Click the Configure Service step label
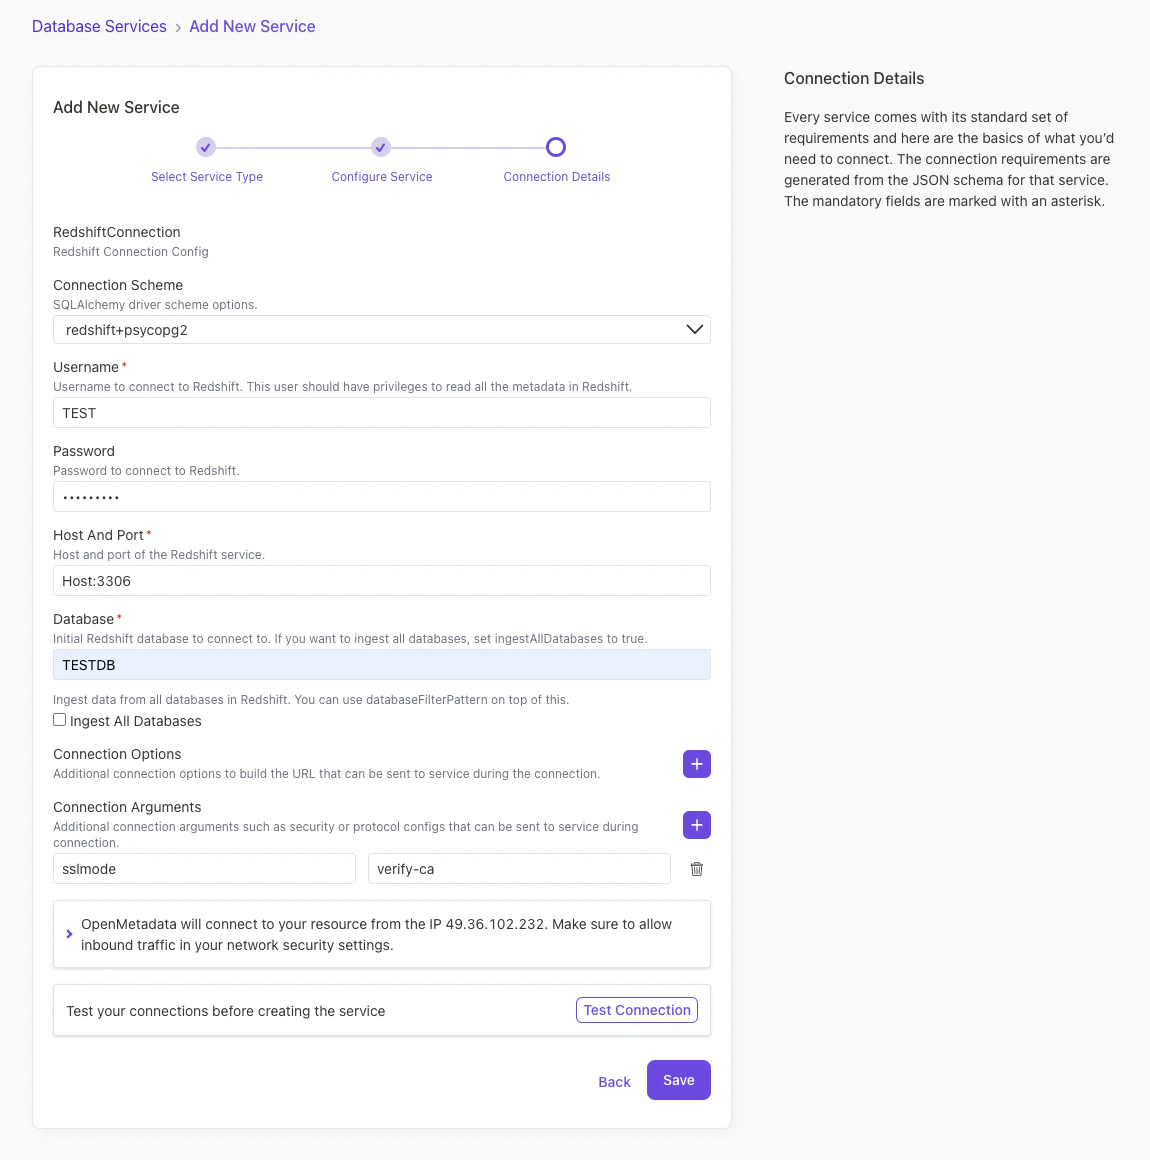This screenshot has height=1160, width=1150. pos(382,177)
